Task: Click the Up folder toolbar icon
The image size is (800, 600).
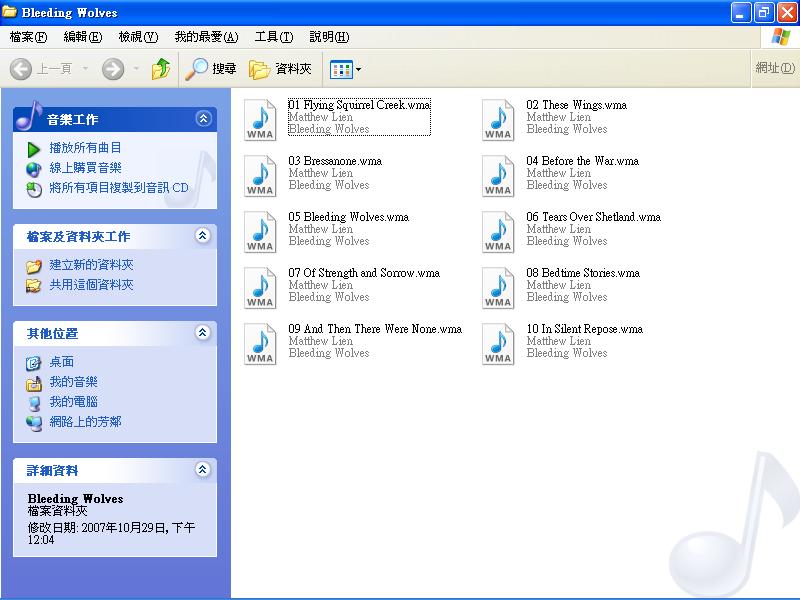Action: point(160,69)
